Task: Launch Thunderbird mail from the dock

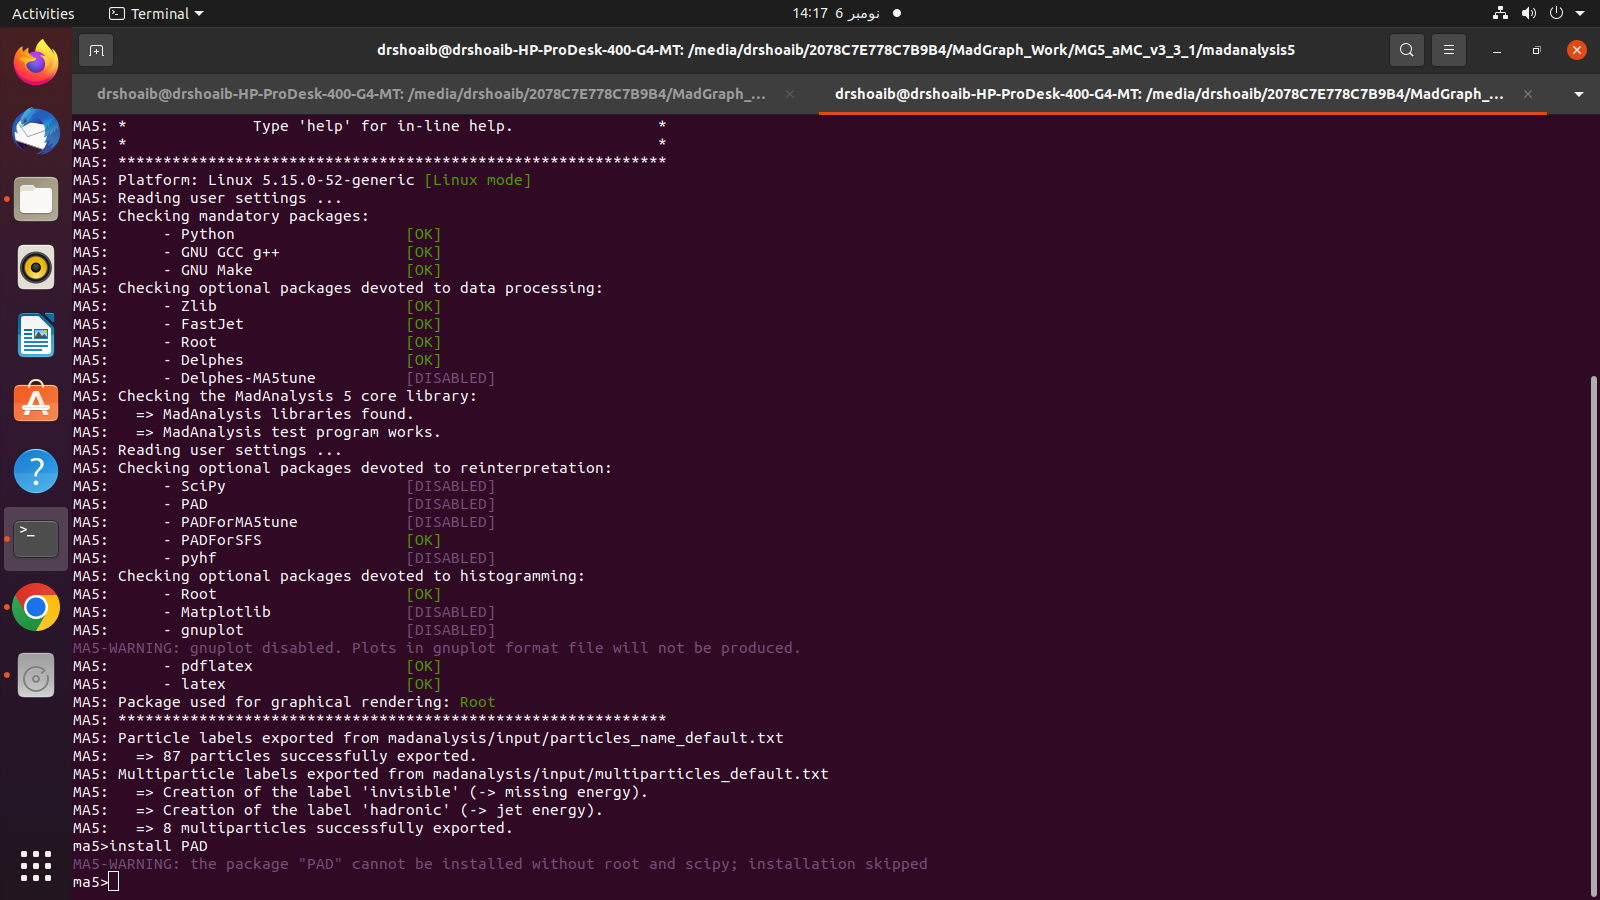Action: [x=36, y=131]
